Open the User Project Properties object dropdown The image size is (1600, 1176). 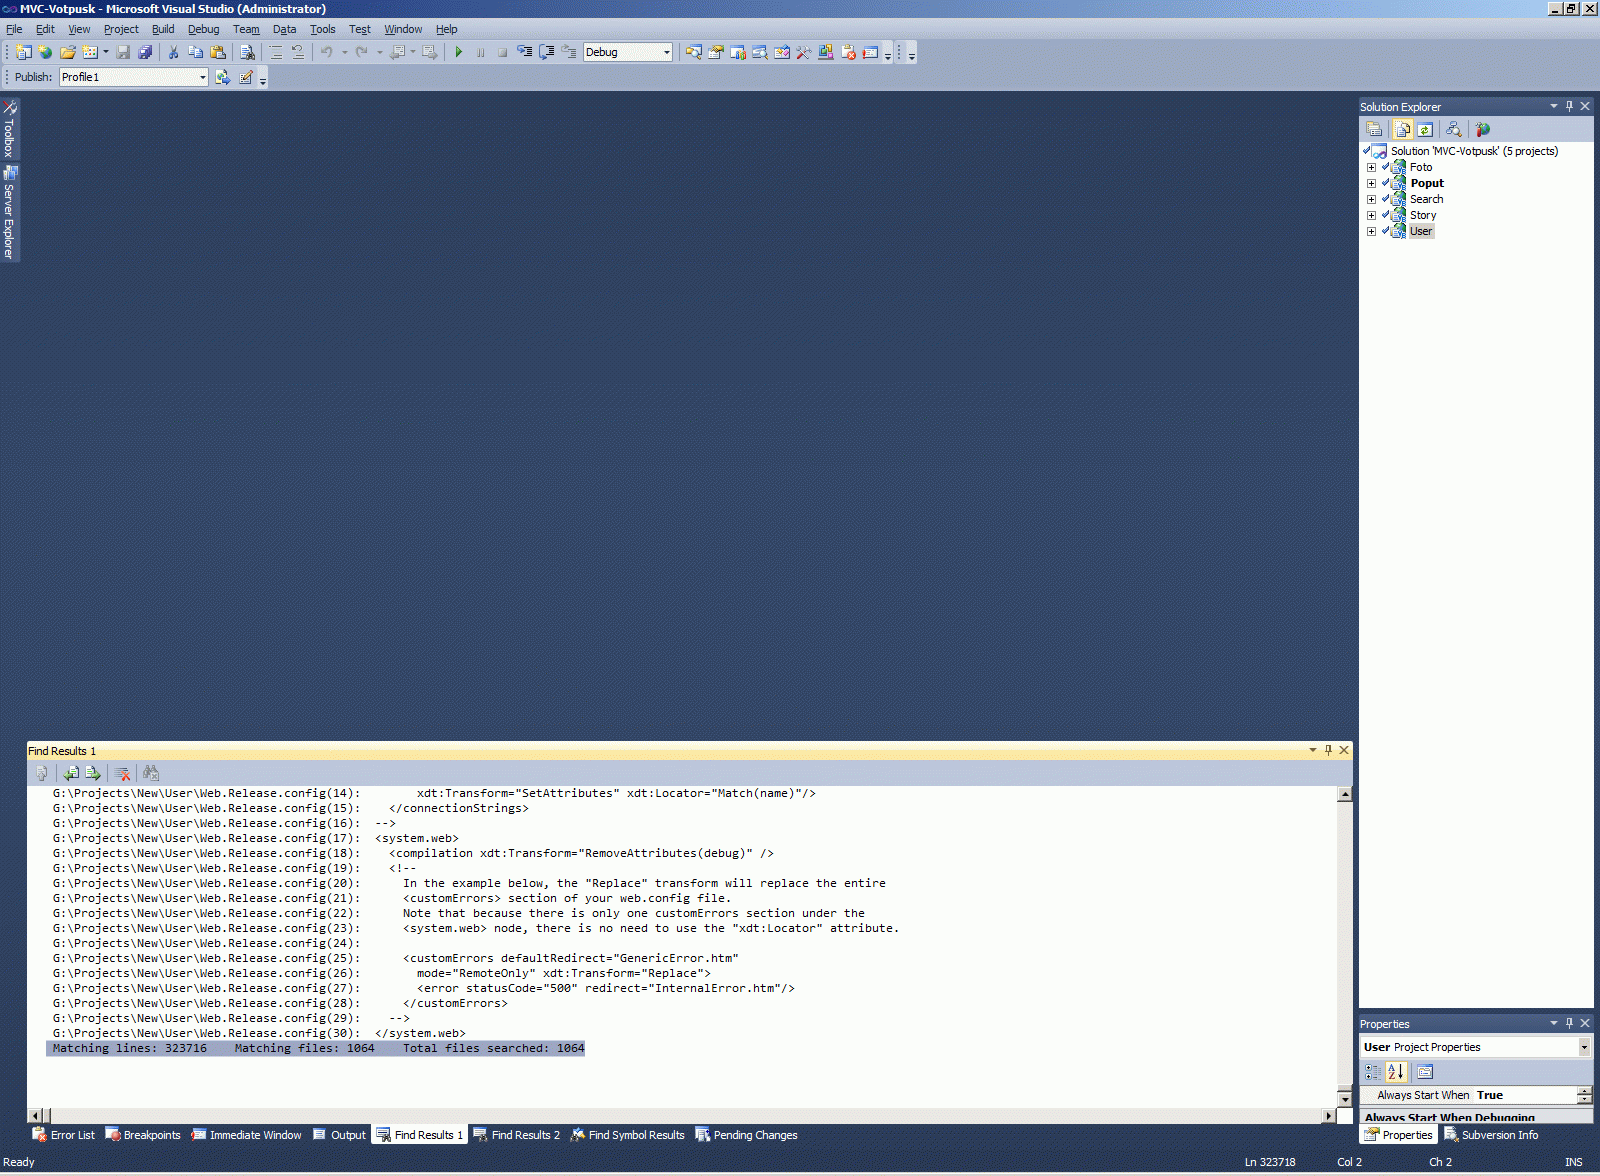[x=1584, y=1047]
